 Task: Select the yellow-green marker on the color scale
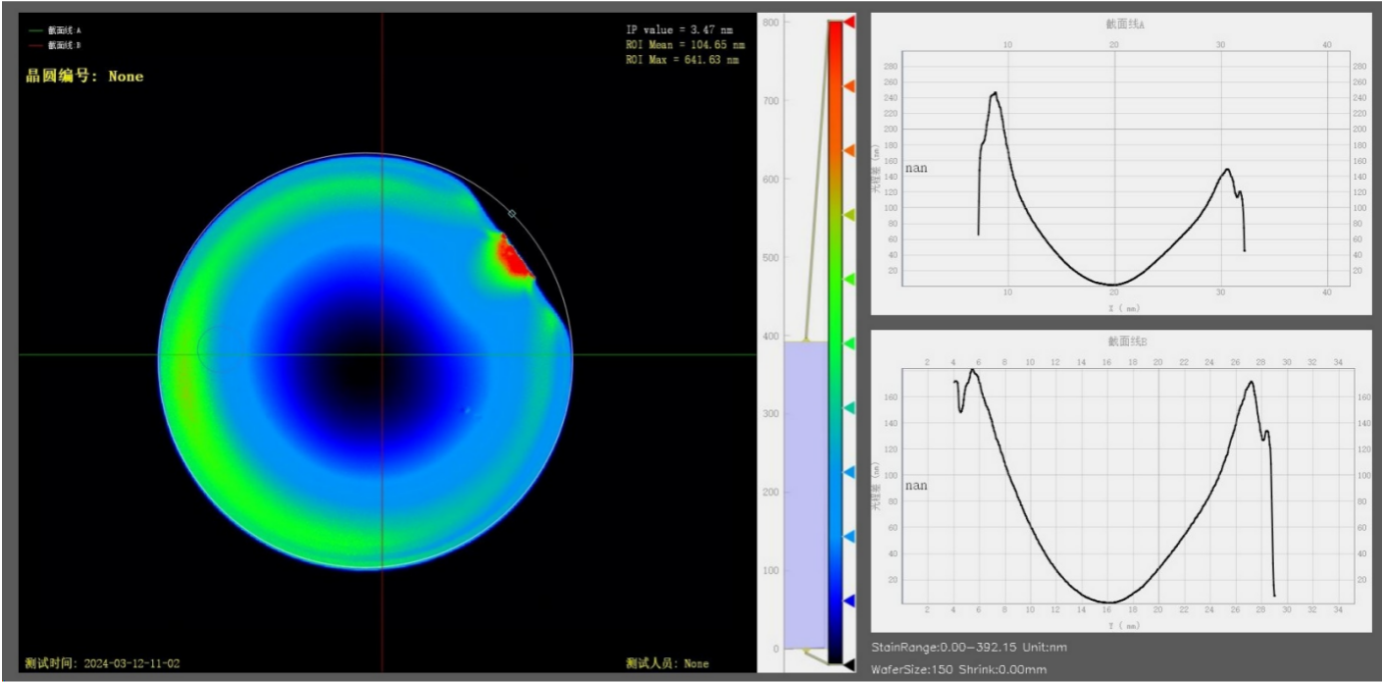click(850, 215)
